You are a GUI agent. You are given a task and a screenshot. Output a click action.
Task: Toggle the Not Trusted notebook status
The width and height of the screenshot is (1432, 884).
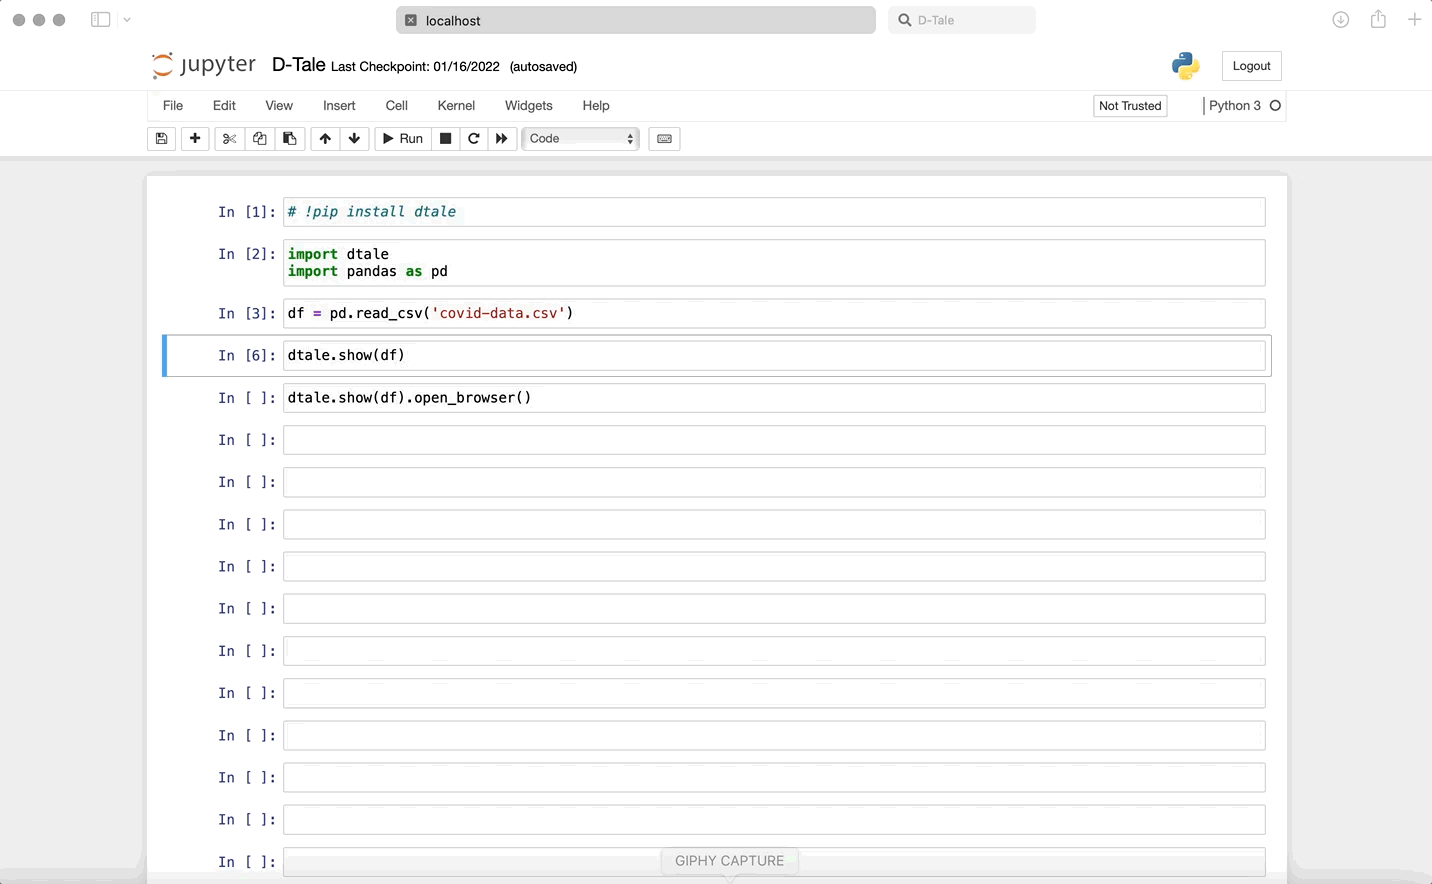click(1130, 106)
